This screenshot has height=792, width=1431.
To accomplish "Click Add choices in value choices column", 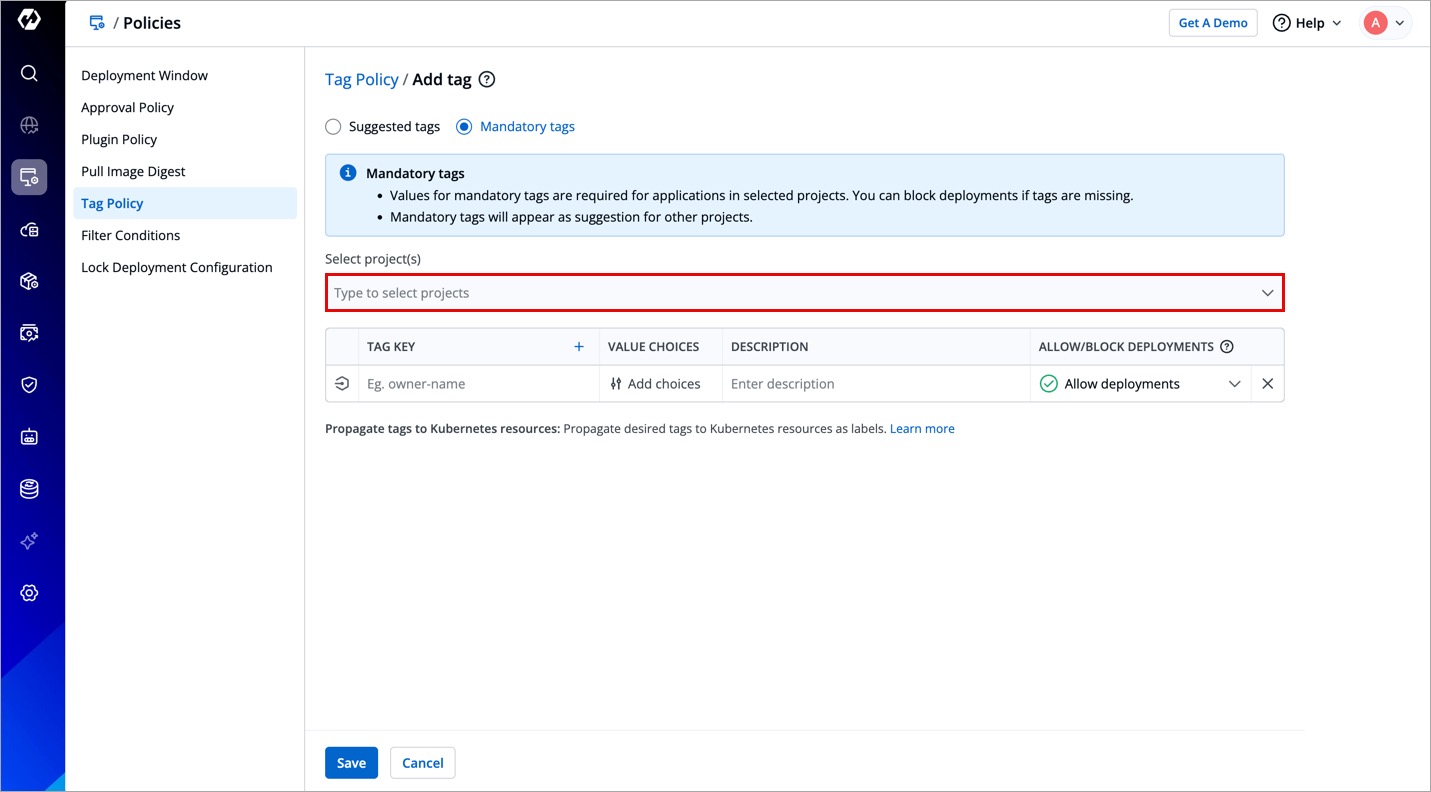I will tap(656, 384).
